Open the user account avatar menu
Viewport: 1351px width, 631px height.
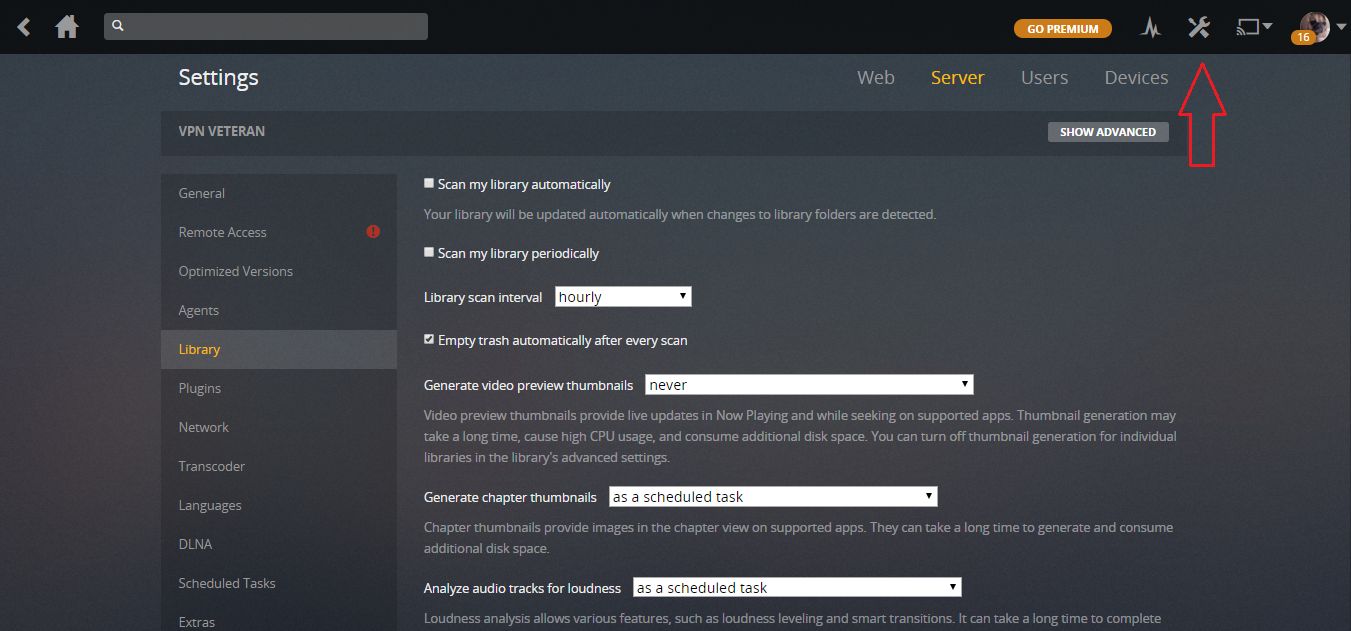click(x=1314, y=25)
